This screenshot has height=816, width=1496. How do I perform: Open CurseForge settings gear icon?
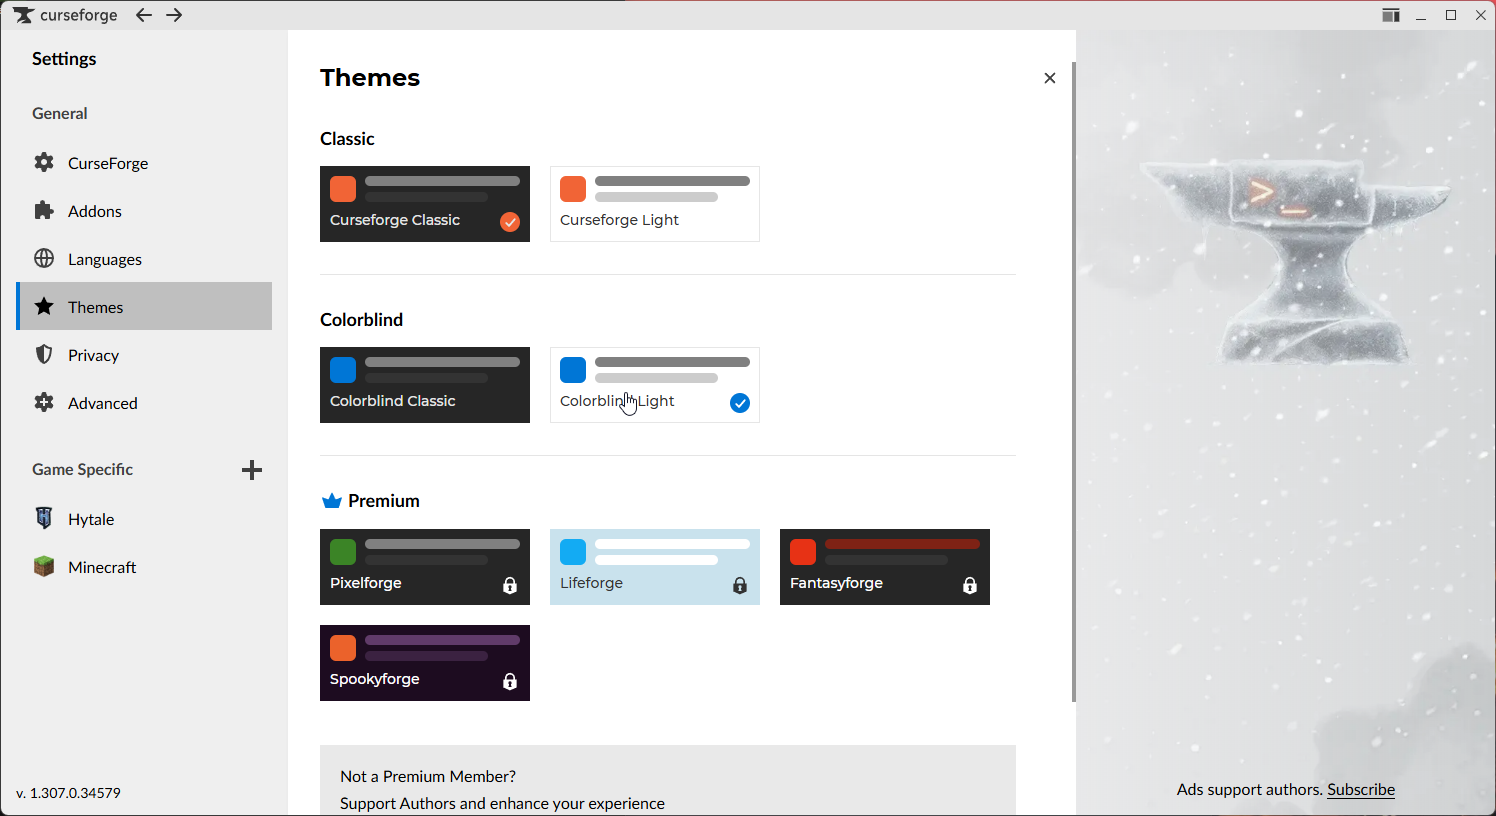pyautogui.click(x=44, y=162)
